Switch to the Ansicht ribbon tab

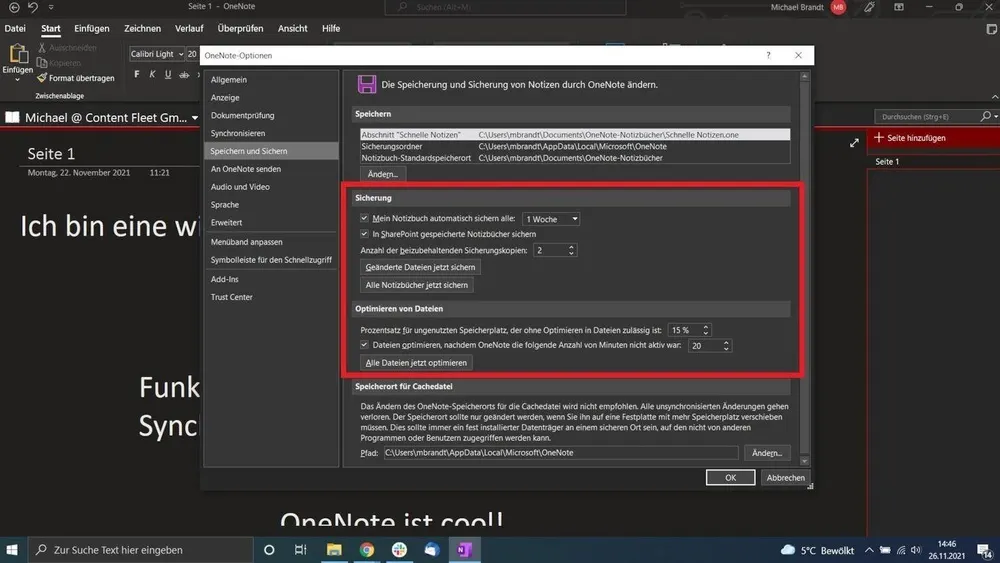pos(293,28)
